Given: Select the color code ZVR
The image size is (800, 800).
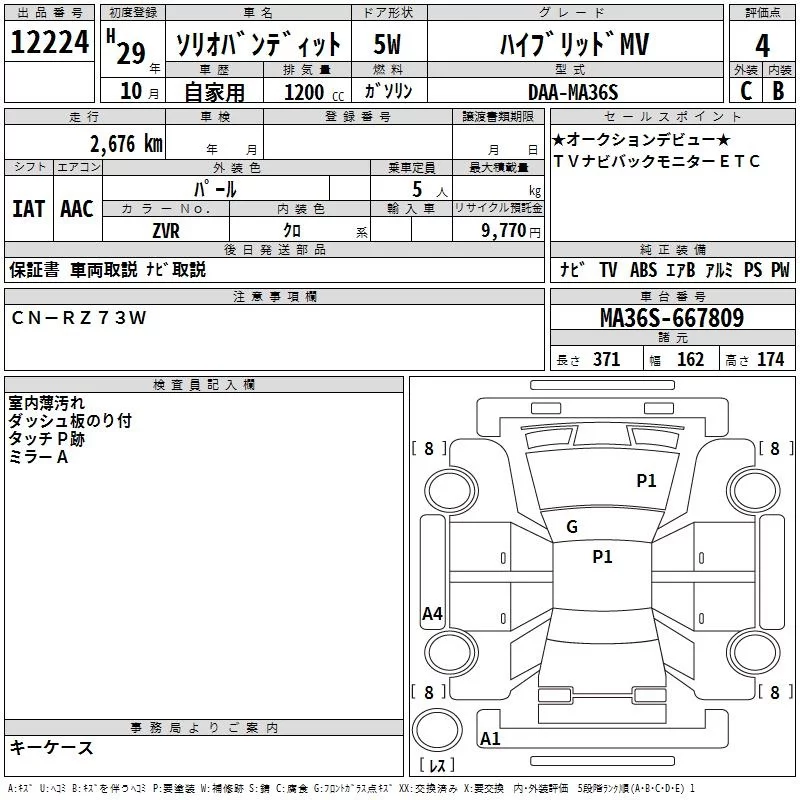Looking at the screenshot, I should pos(166,229).
